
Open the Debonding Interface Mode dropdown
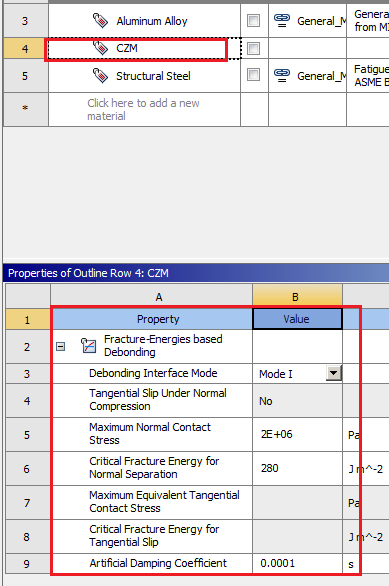(333, 373)
